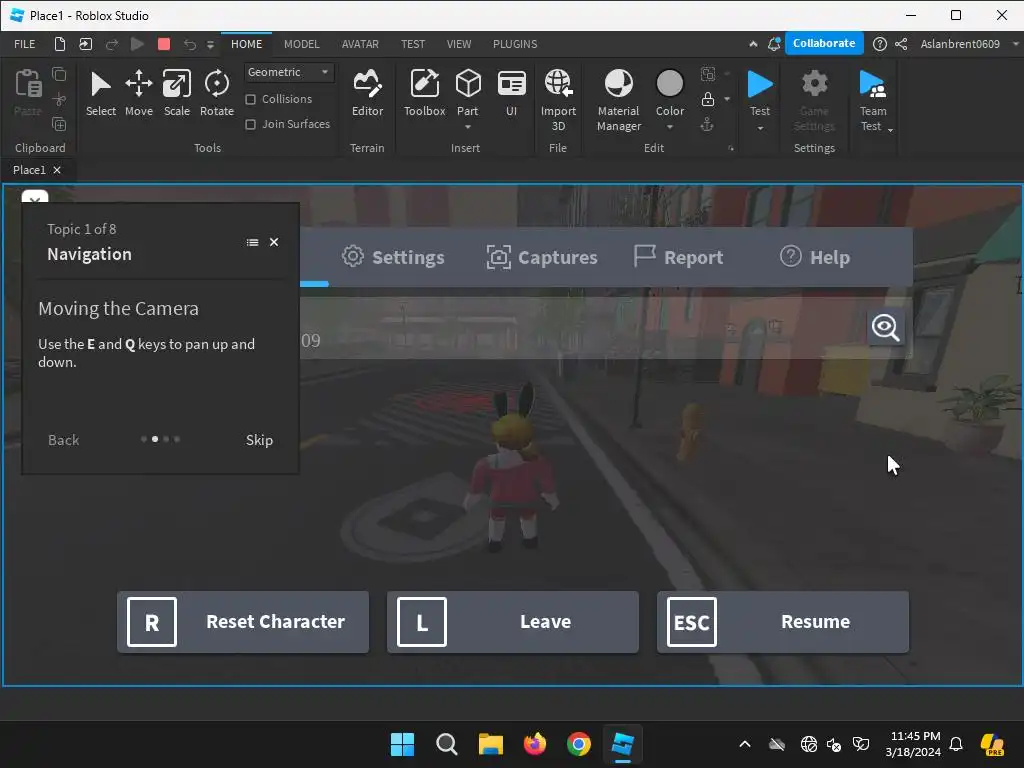
Task: Switch to the VIEW tab
Action: 458,44
